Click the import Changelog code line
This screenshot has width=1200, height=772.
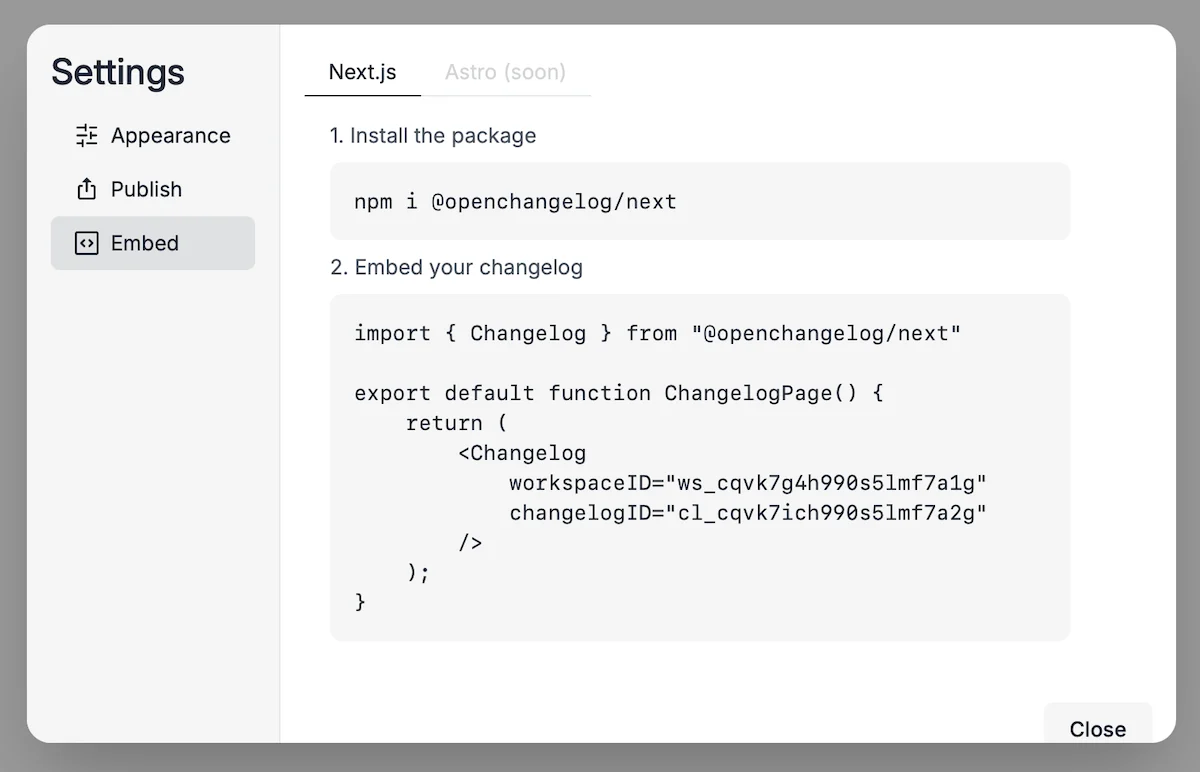pyautogui.click(x=657, y=333)
